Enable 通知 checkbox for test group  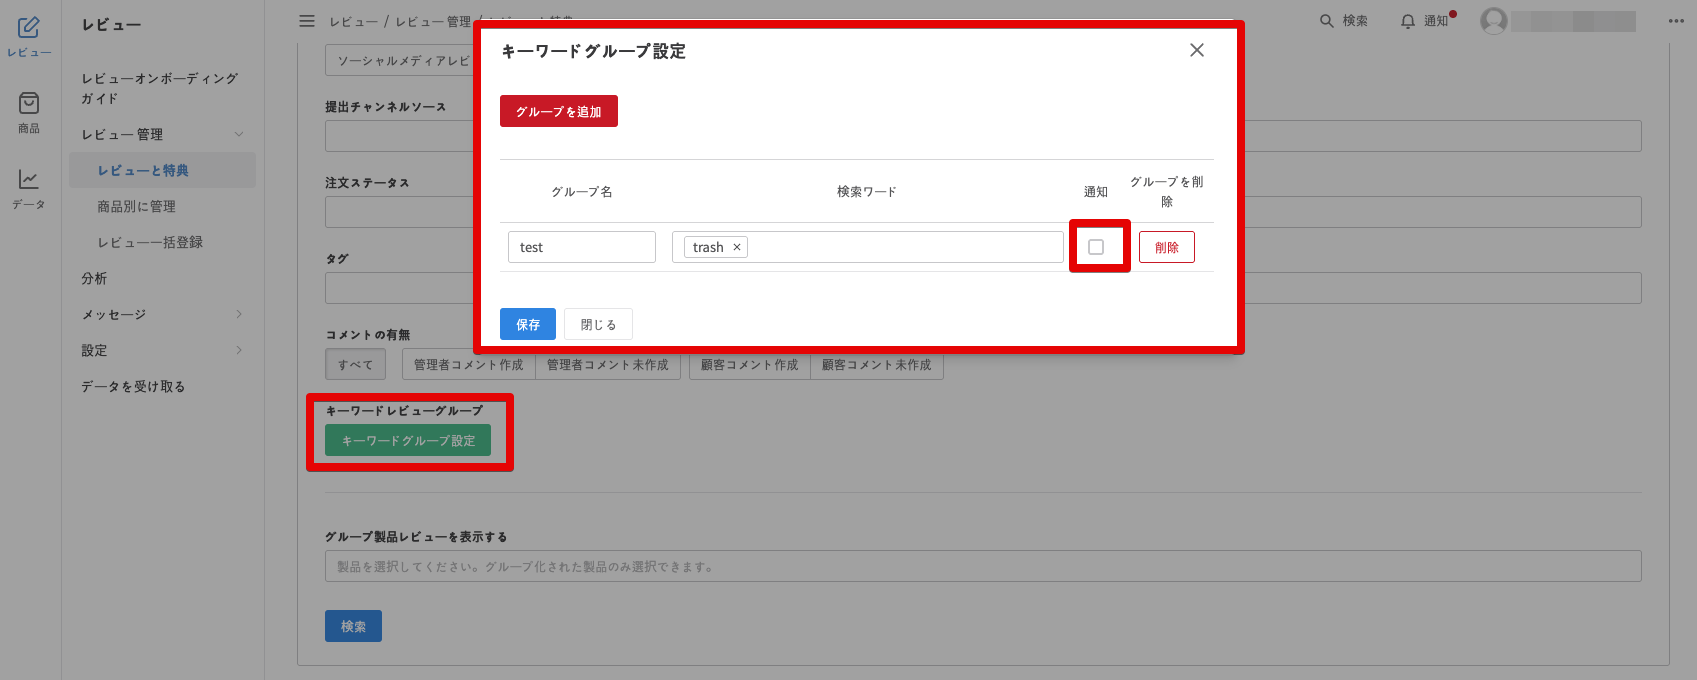1096,247
